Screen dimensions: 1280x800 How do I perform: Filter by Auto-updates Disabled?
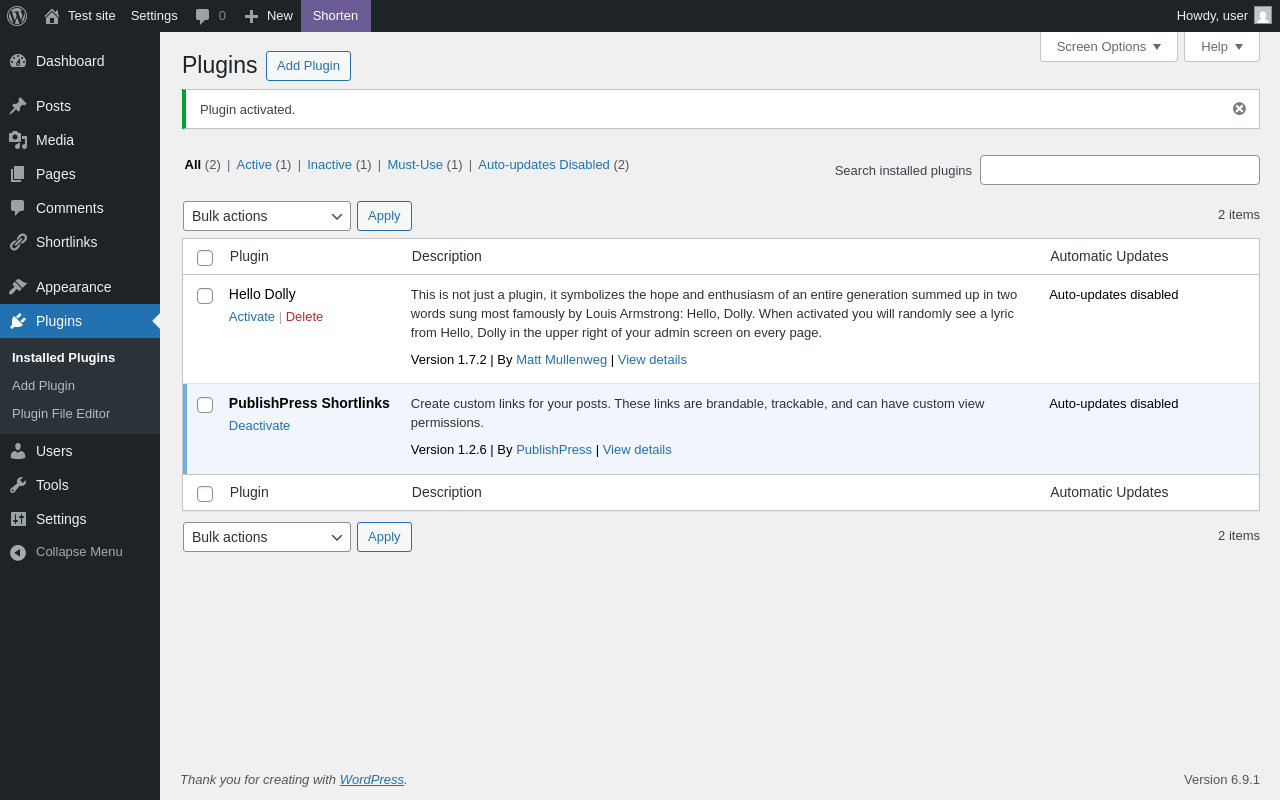click(x=544, y=165)
